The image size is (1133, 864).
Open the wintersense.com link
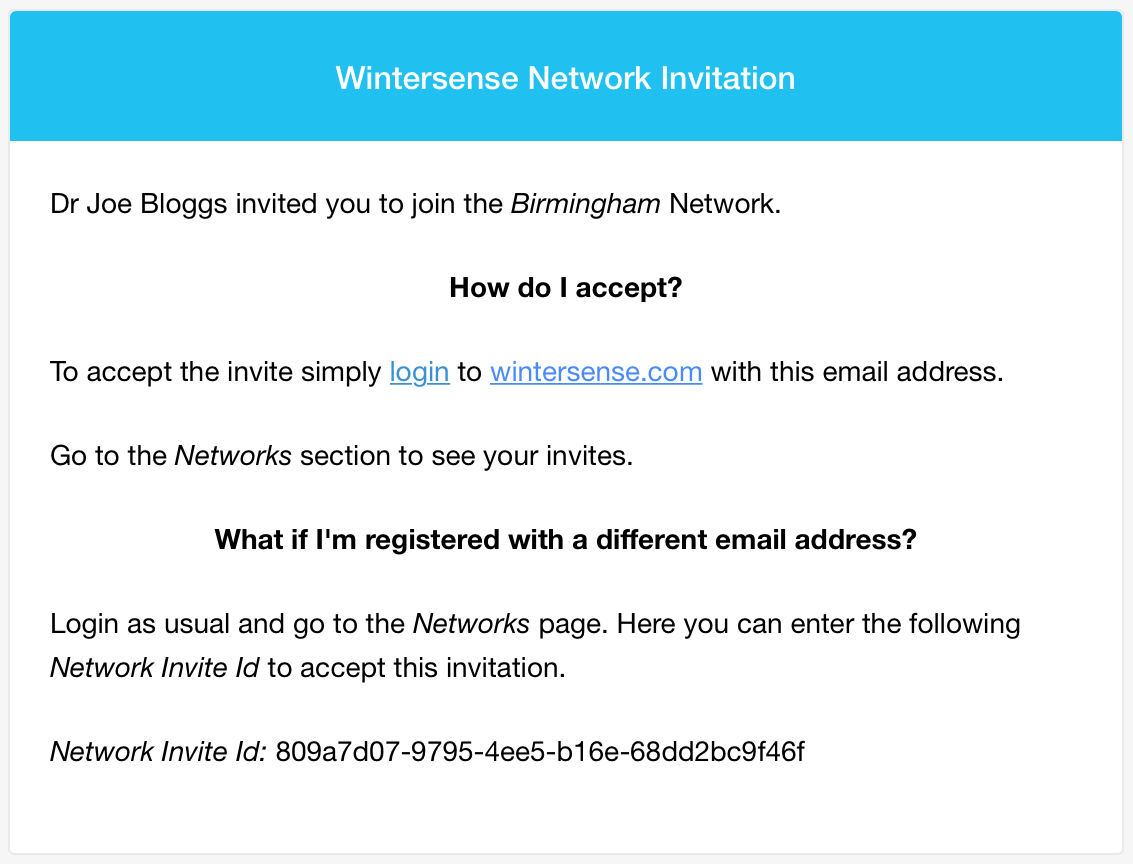pos(596,372)
